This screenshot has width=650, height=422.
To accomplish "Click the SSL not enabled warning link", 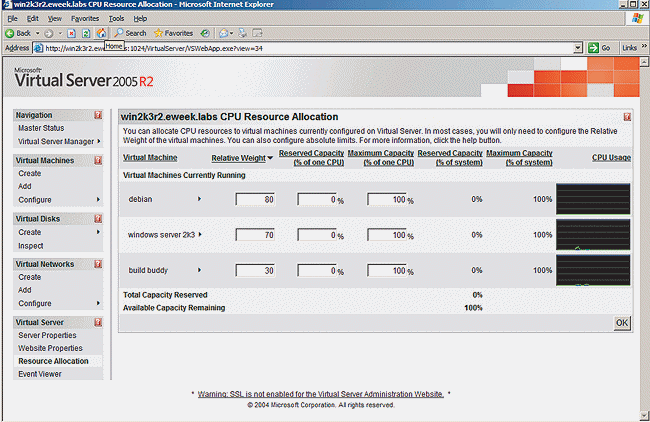I will click(319, 394).
